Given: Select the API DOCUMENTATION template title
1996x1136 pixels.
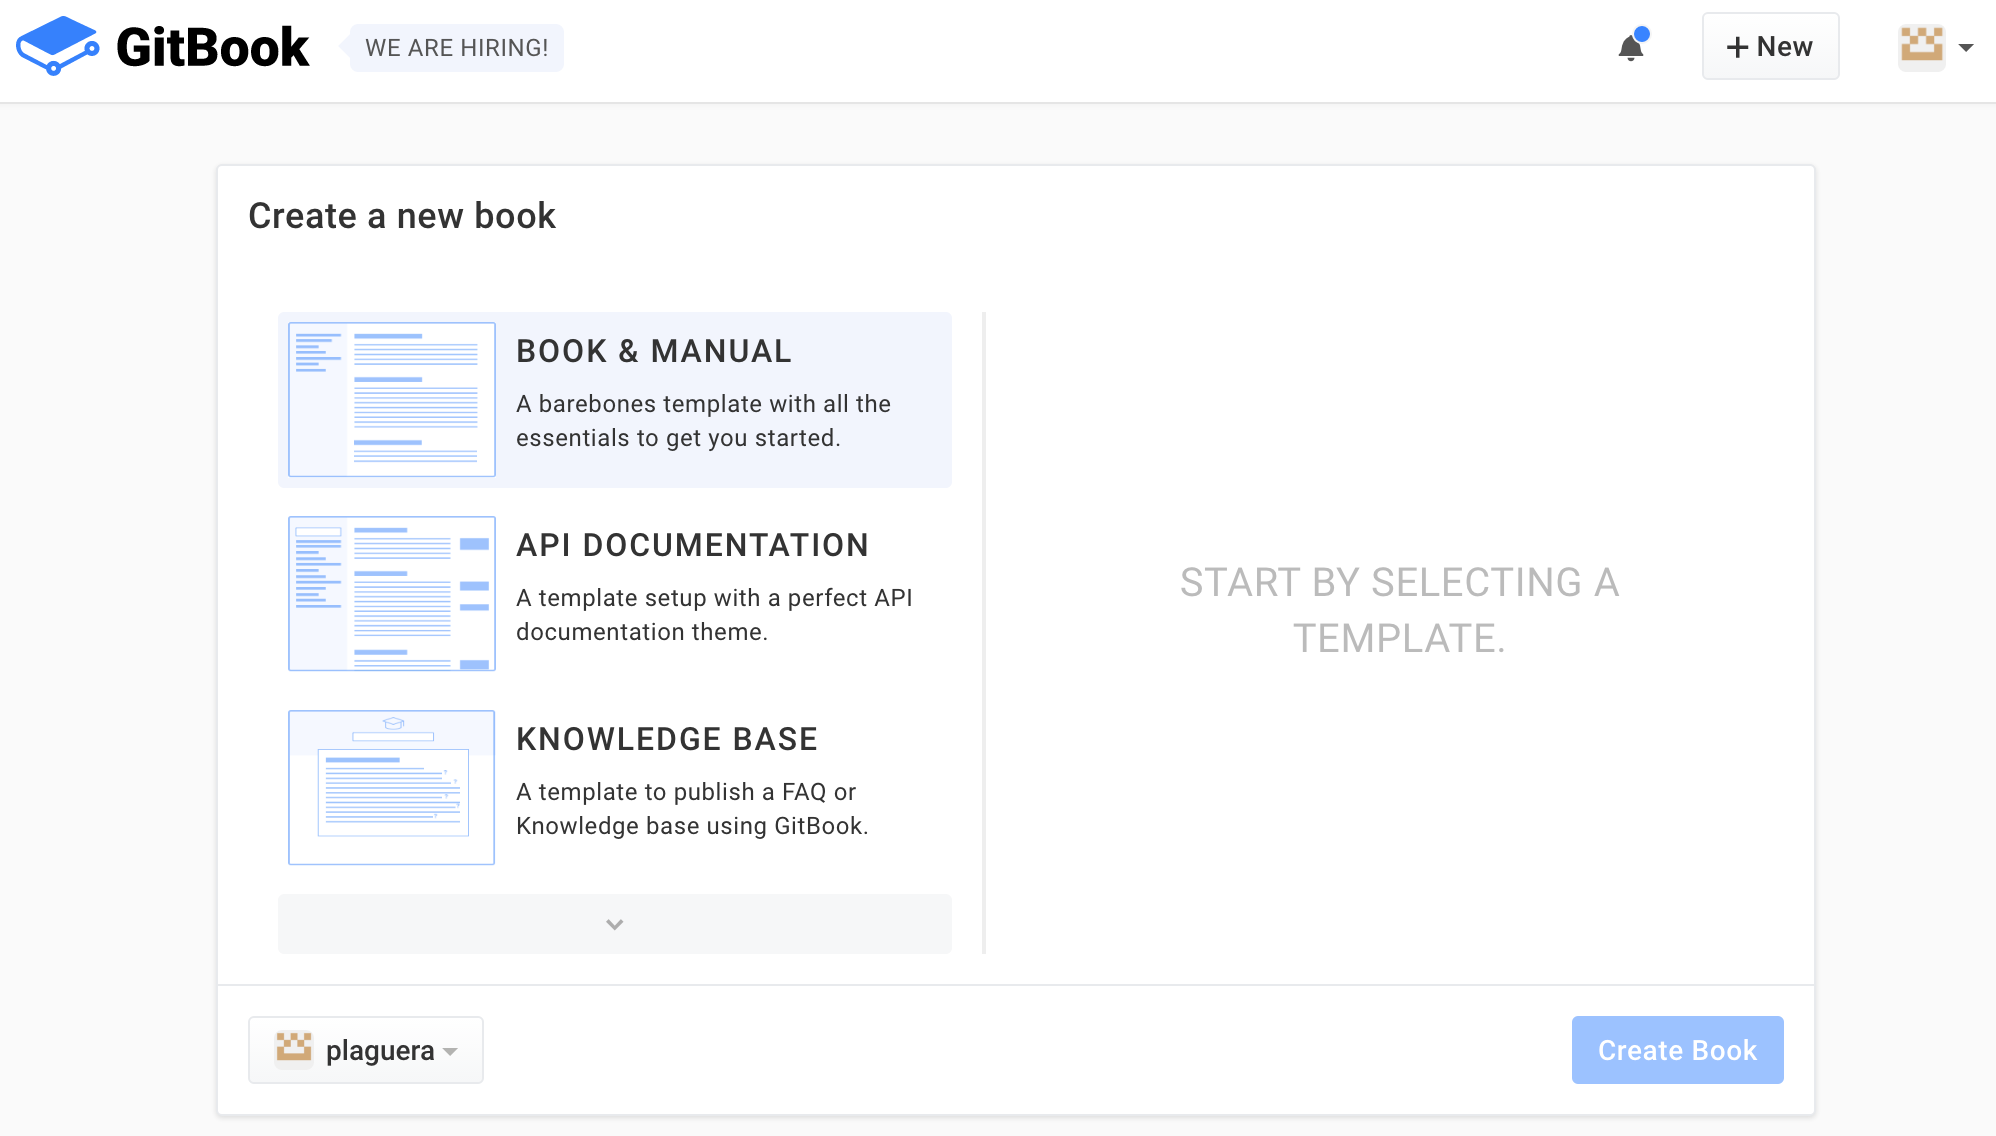Looking at the screenshot, I should [x=692, y=545].
